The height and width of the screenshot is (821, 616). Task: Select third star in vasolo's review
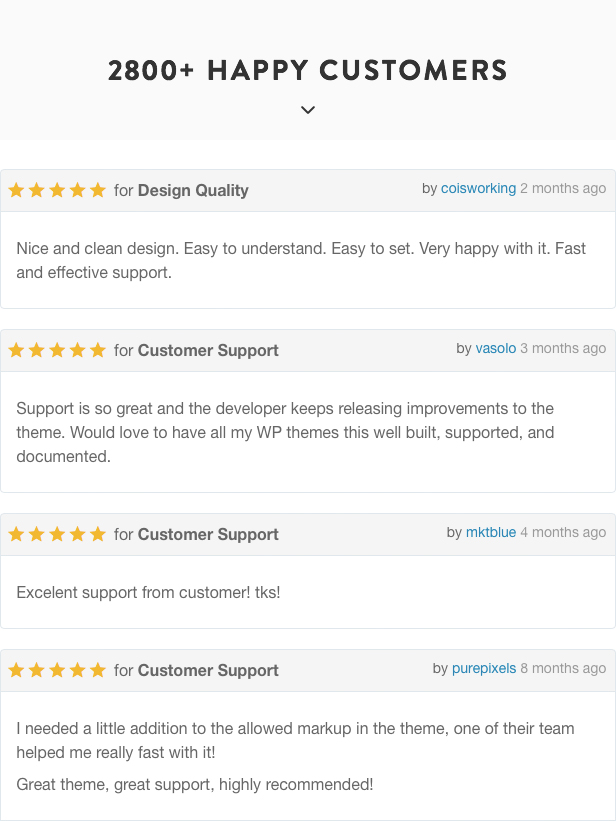coord(57,350)
